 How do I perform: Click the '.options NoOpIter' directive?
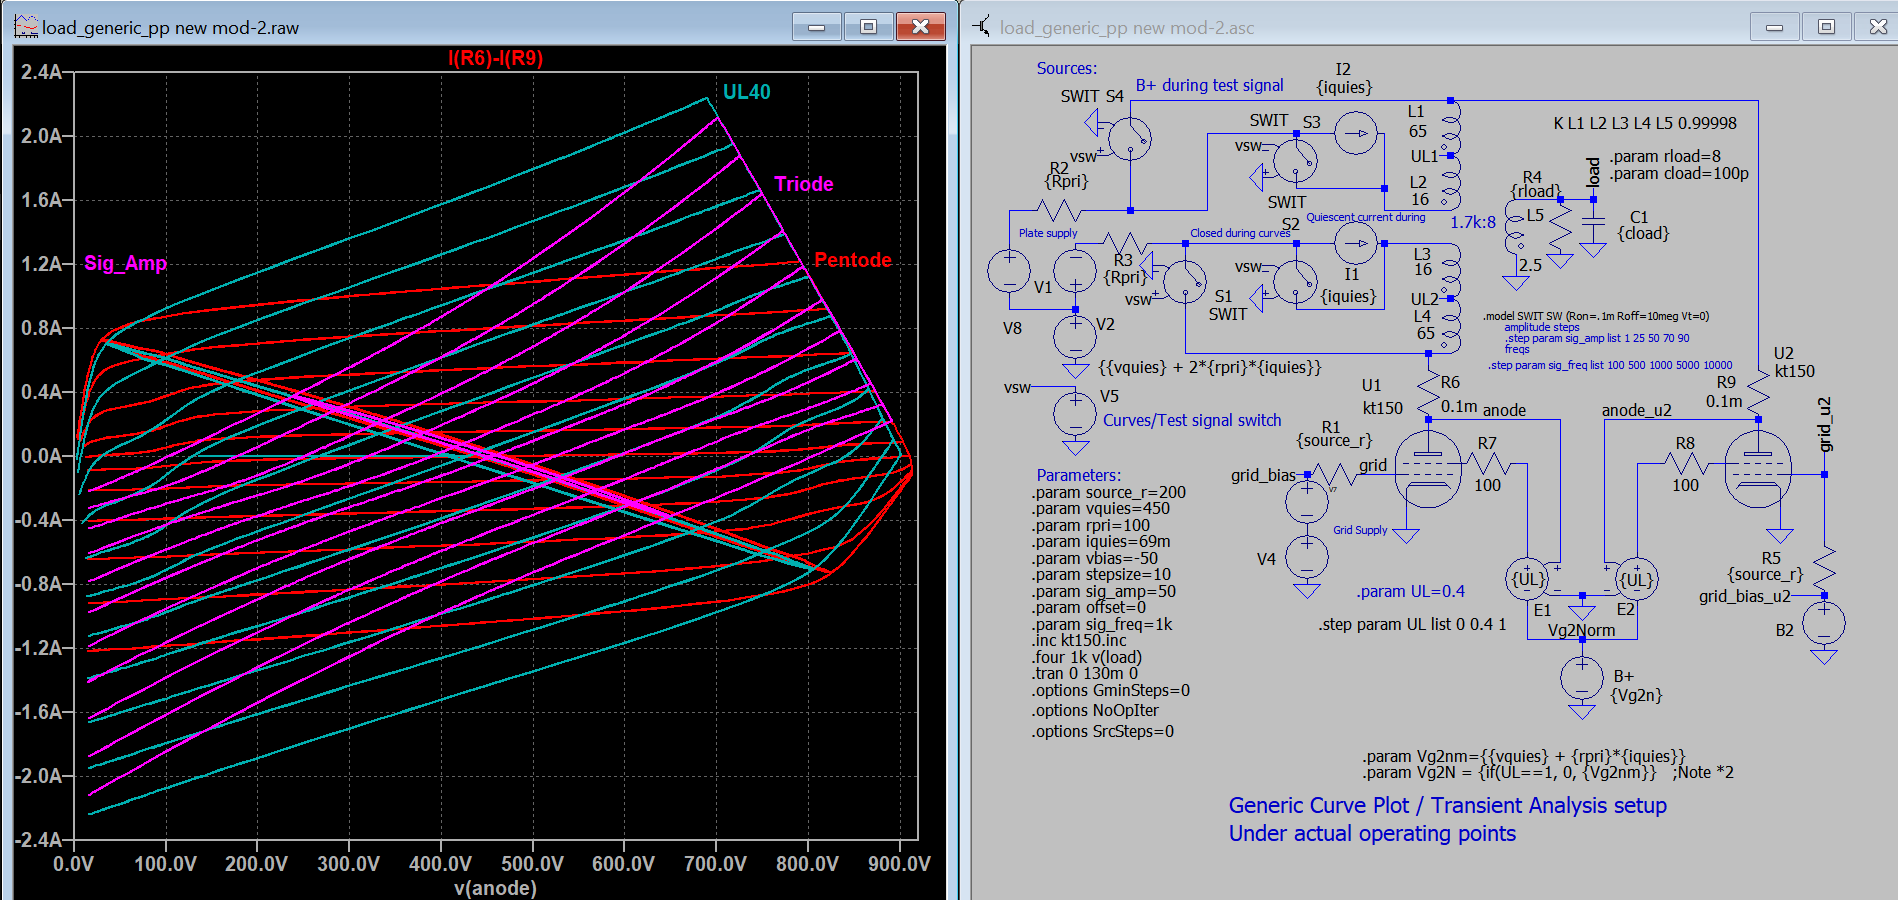(x=1095, y=711)
